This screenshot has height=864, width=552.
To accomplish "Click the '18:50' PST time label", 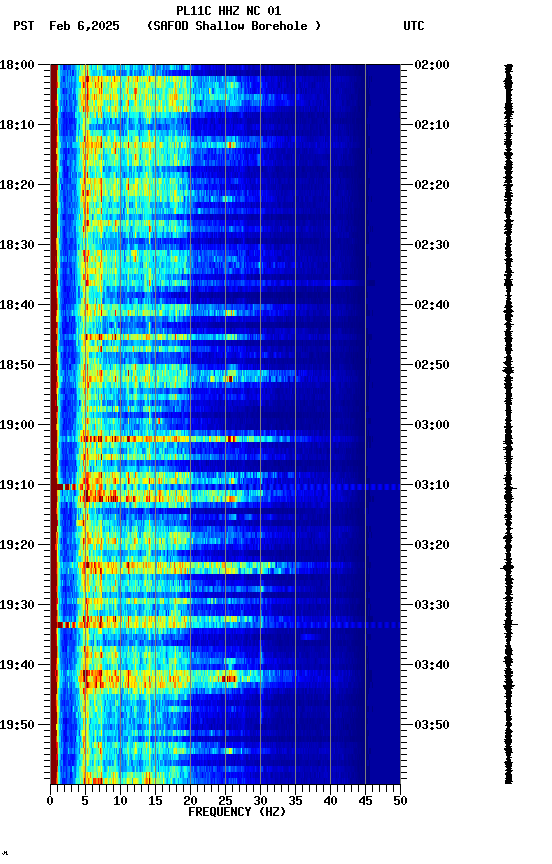I will click(17, 365).
